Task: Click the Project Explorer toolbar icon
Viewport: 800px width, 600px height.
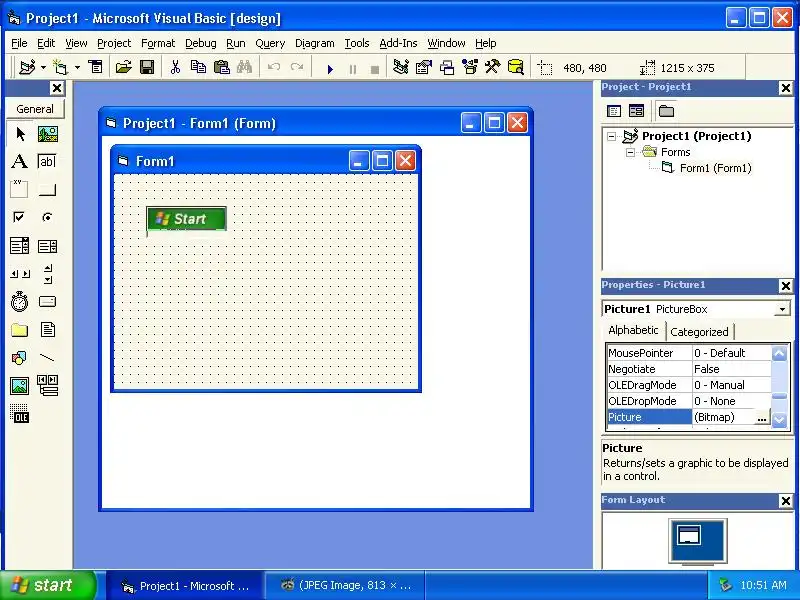Action: click(x=401, y=67)
